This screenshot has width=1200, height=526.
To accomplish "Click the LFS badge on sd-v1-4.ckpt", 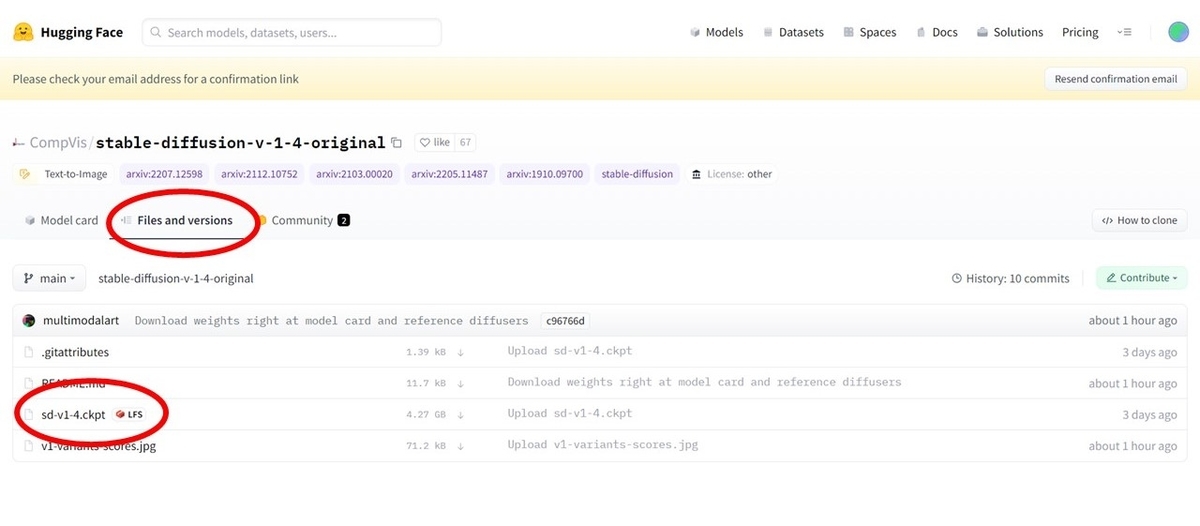I will click(129, 414).
